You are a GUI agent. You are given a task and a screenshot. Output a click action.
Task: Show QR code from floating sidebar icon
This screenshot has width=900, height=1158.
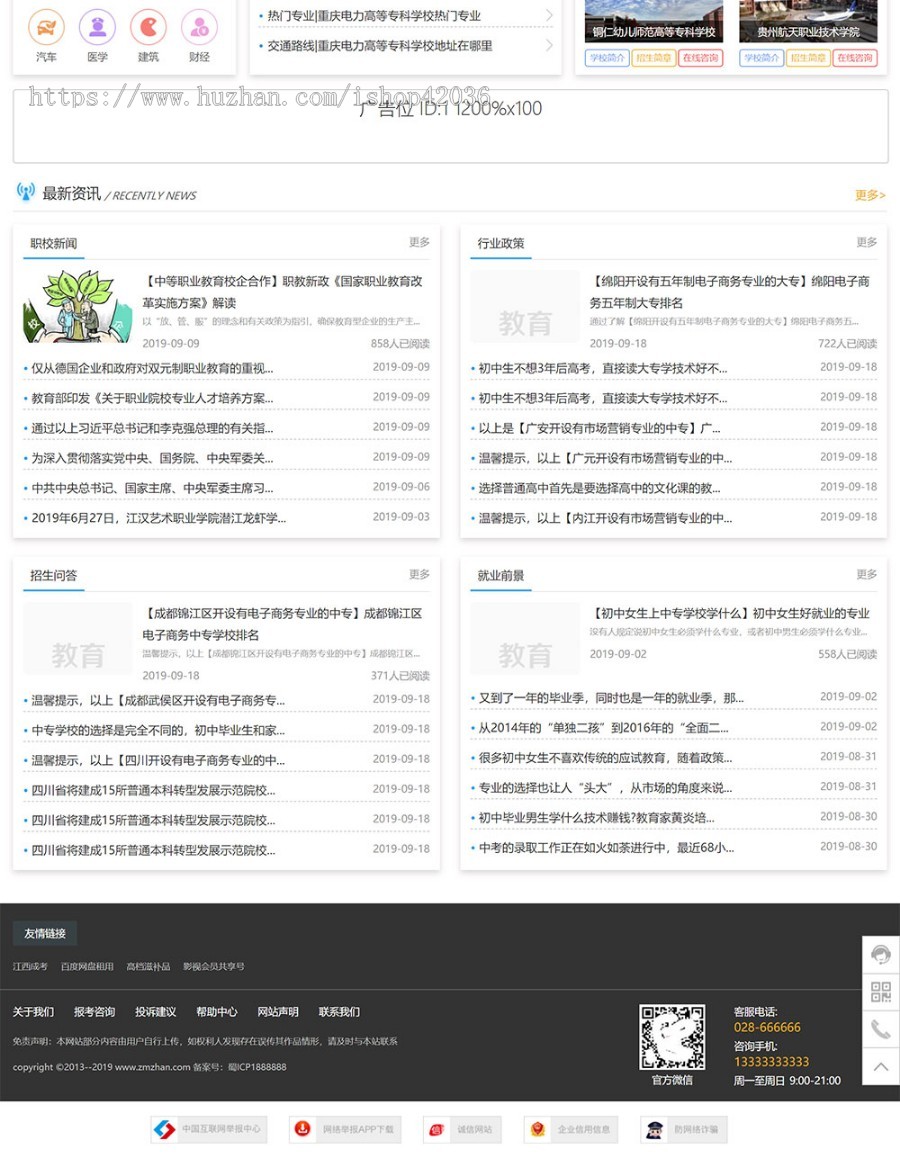[x=880, y=992]
